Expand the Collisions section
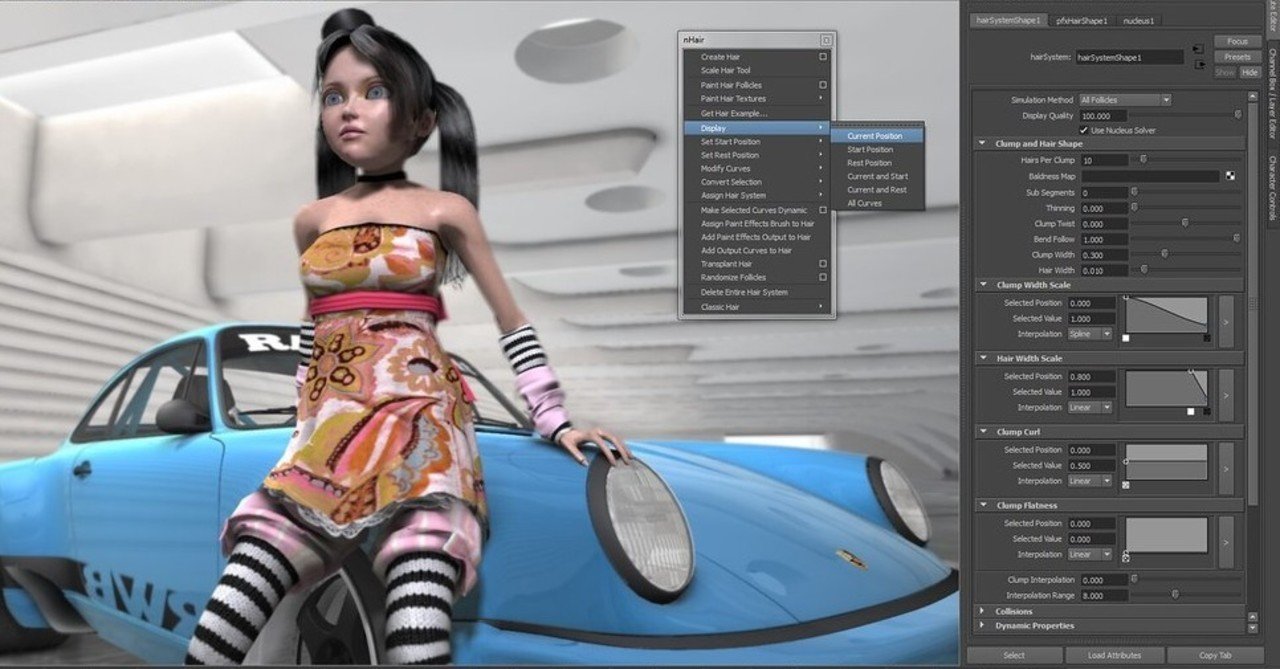The image size is (1280, 669). 982,611
